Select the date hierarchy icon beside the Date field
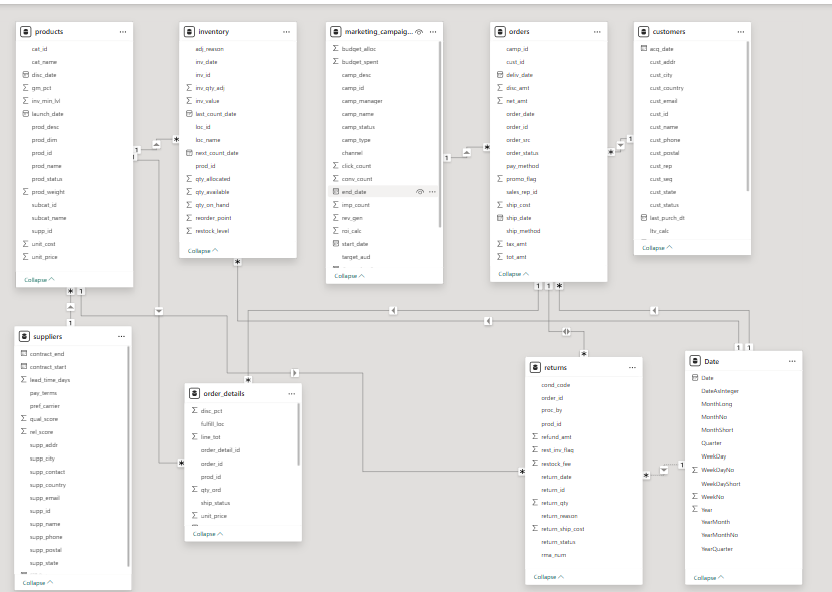 coord(694,376)
